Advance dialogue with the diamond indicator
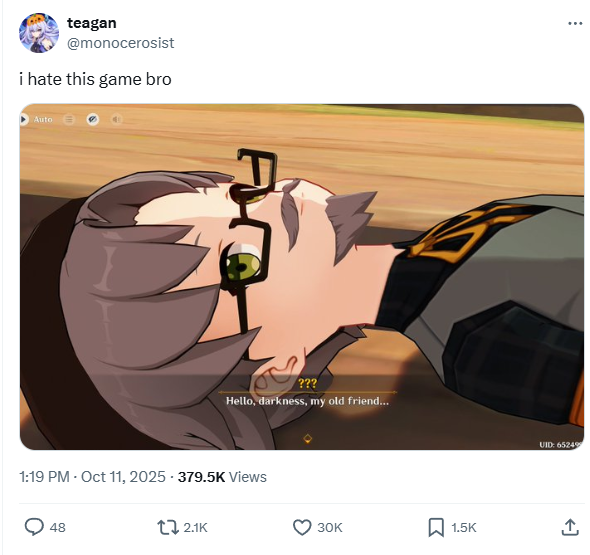This screenshot has width=590, height=555. pyautogui.click(x=308, y=439)
